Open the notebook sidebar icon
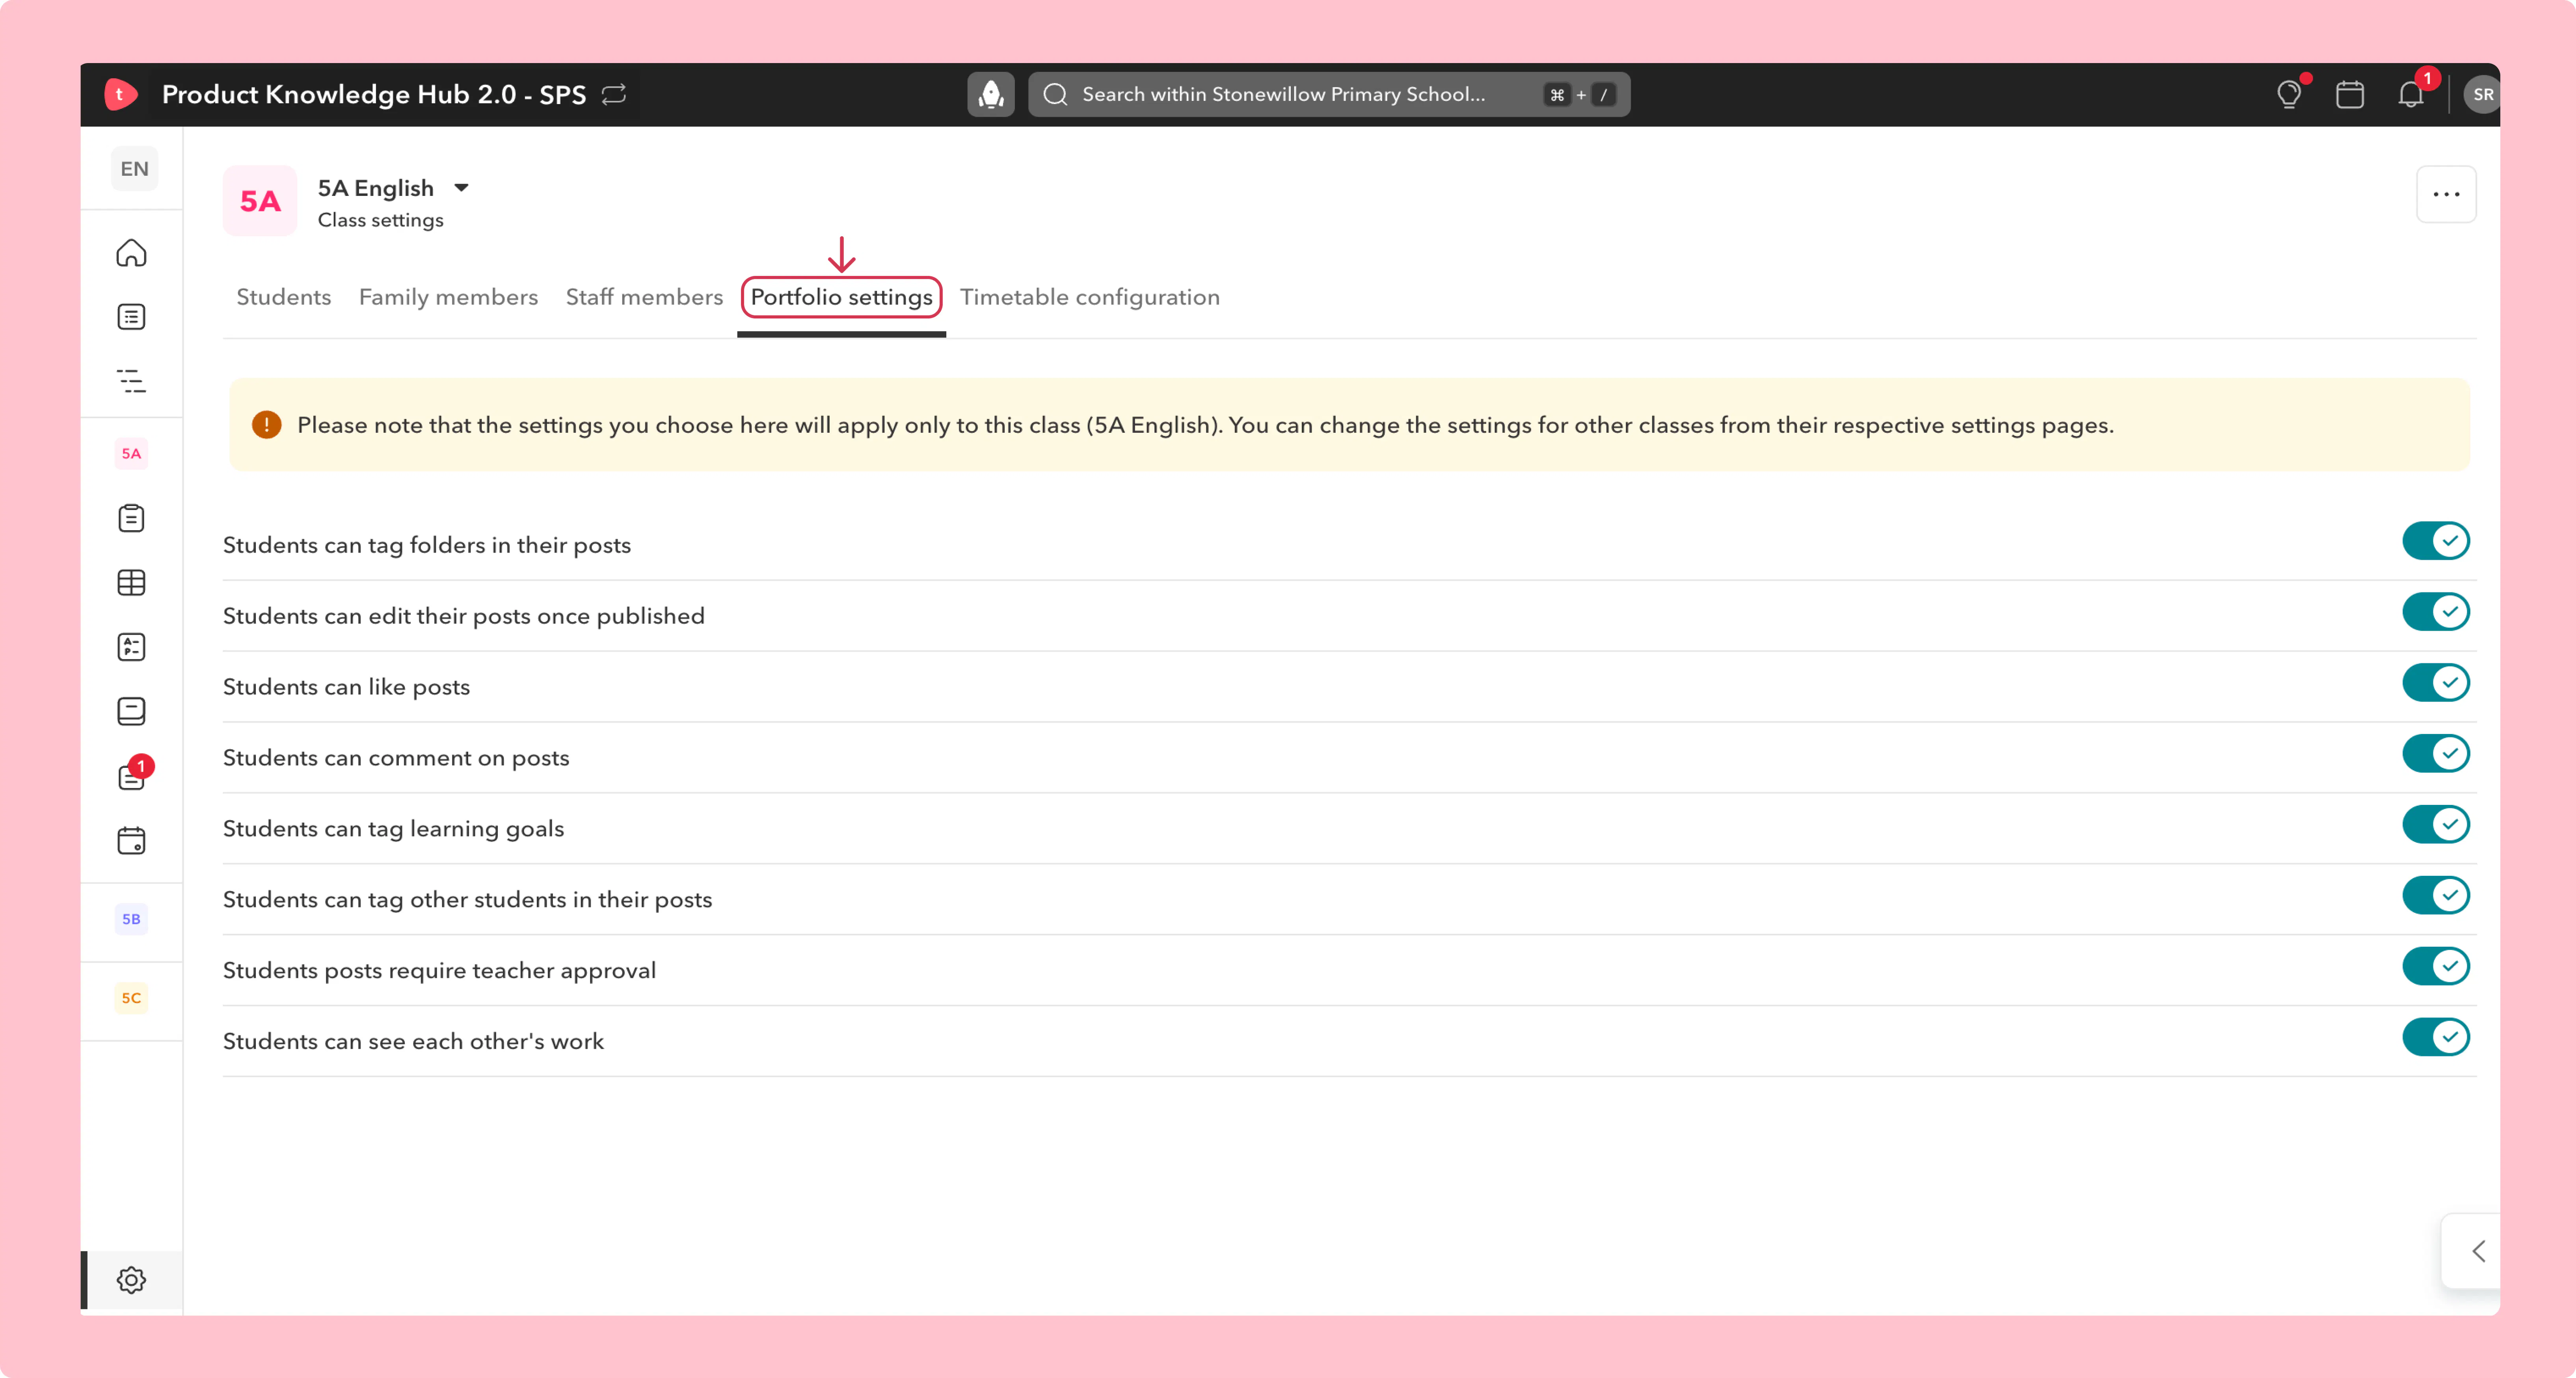Viewport: 2576px width, 1378px height. (131, 711)
